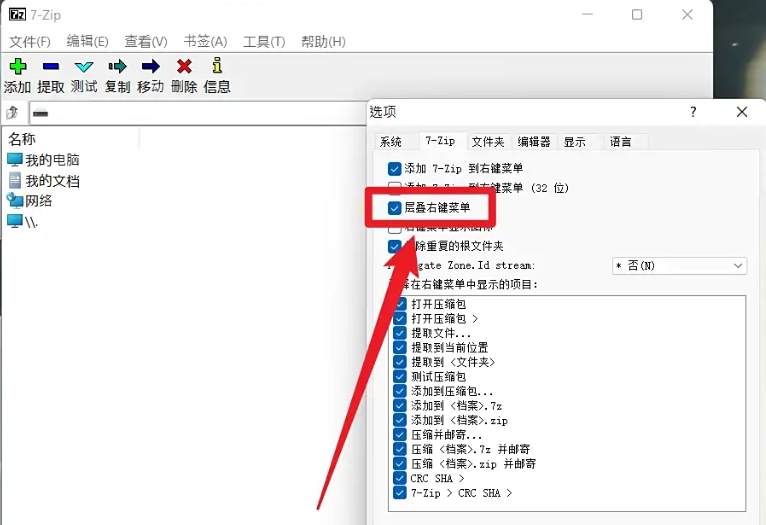The height and width of the screenshot is (525, 766).
Task: Select the \\. computer icon in the list
Action: tap(15, 221)
